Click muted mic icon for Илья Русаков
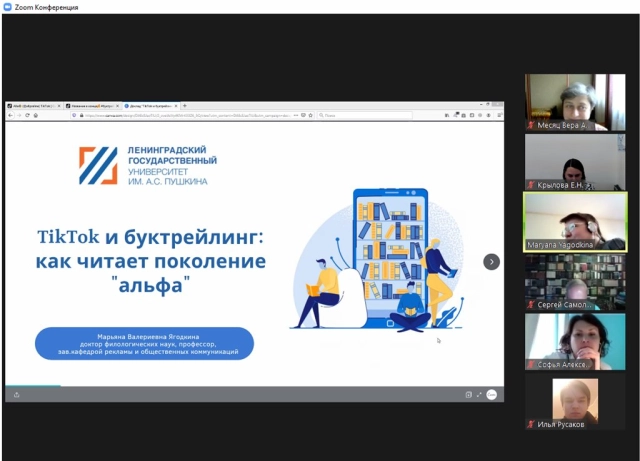 (x=531, y=424)
